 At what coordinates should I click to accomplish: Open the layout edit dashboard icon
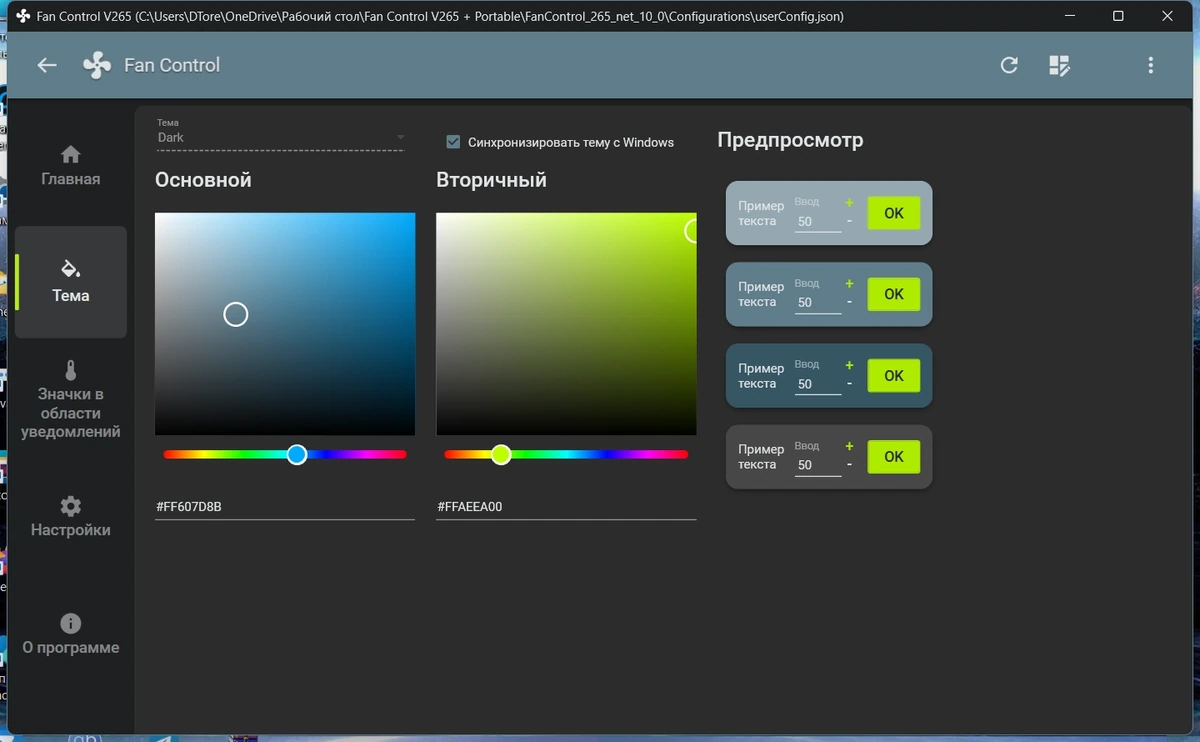coord(1059,65)
